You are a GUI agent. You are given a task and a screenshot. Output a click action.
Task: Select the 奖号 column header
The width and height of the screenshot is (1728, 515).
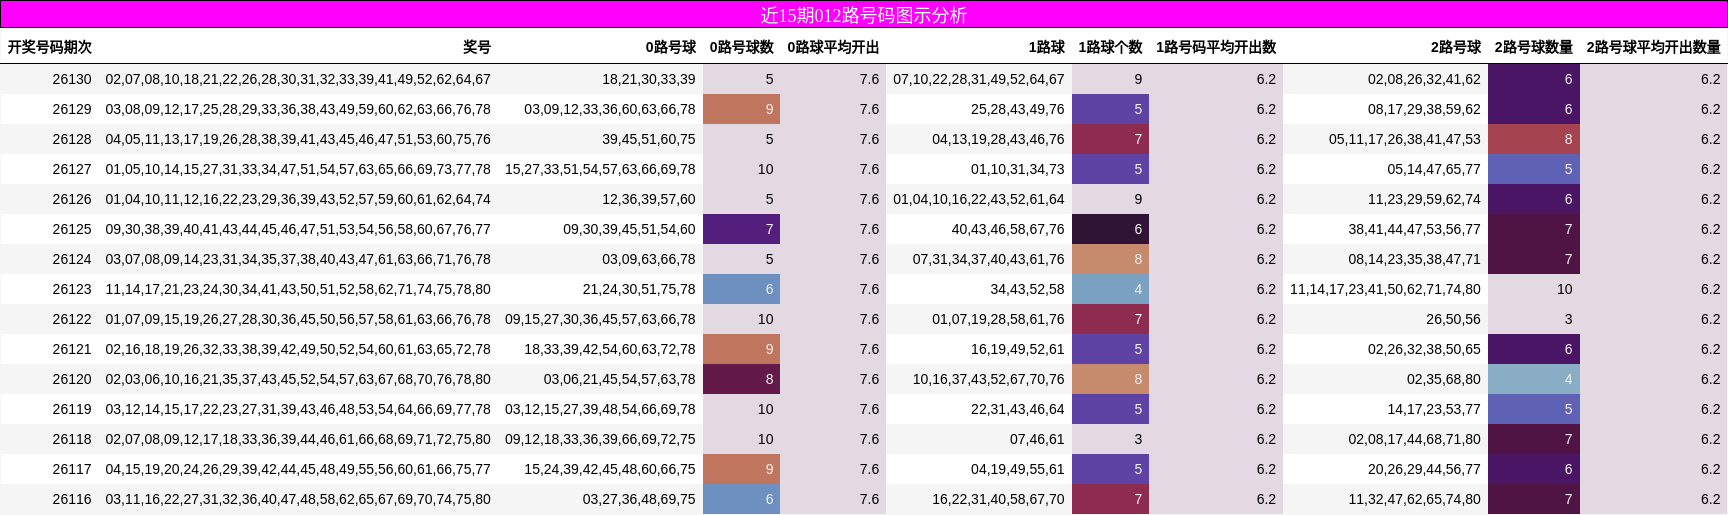point(477,47)
